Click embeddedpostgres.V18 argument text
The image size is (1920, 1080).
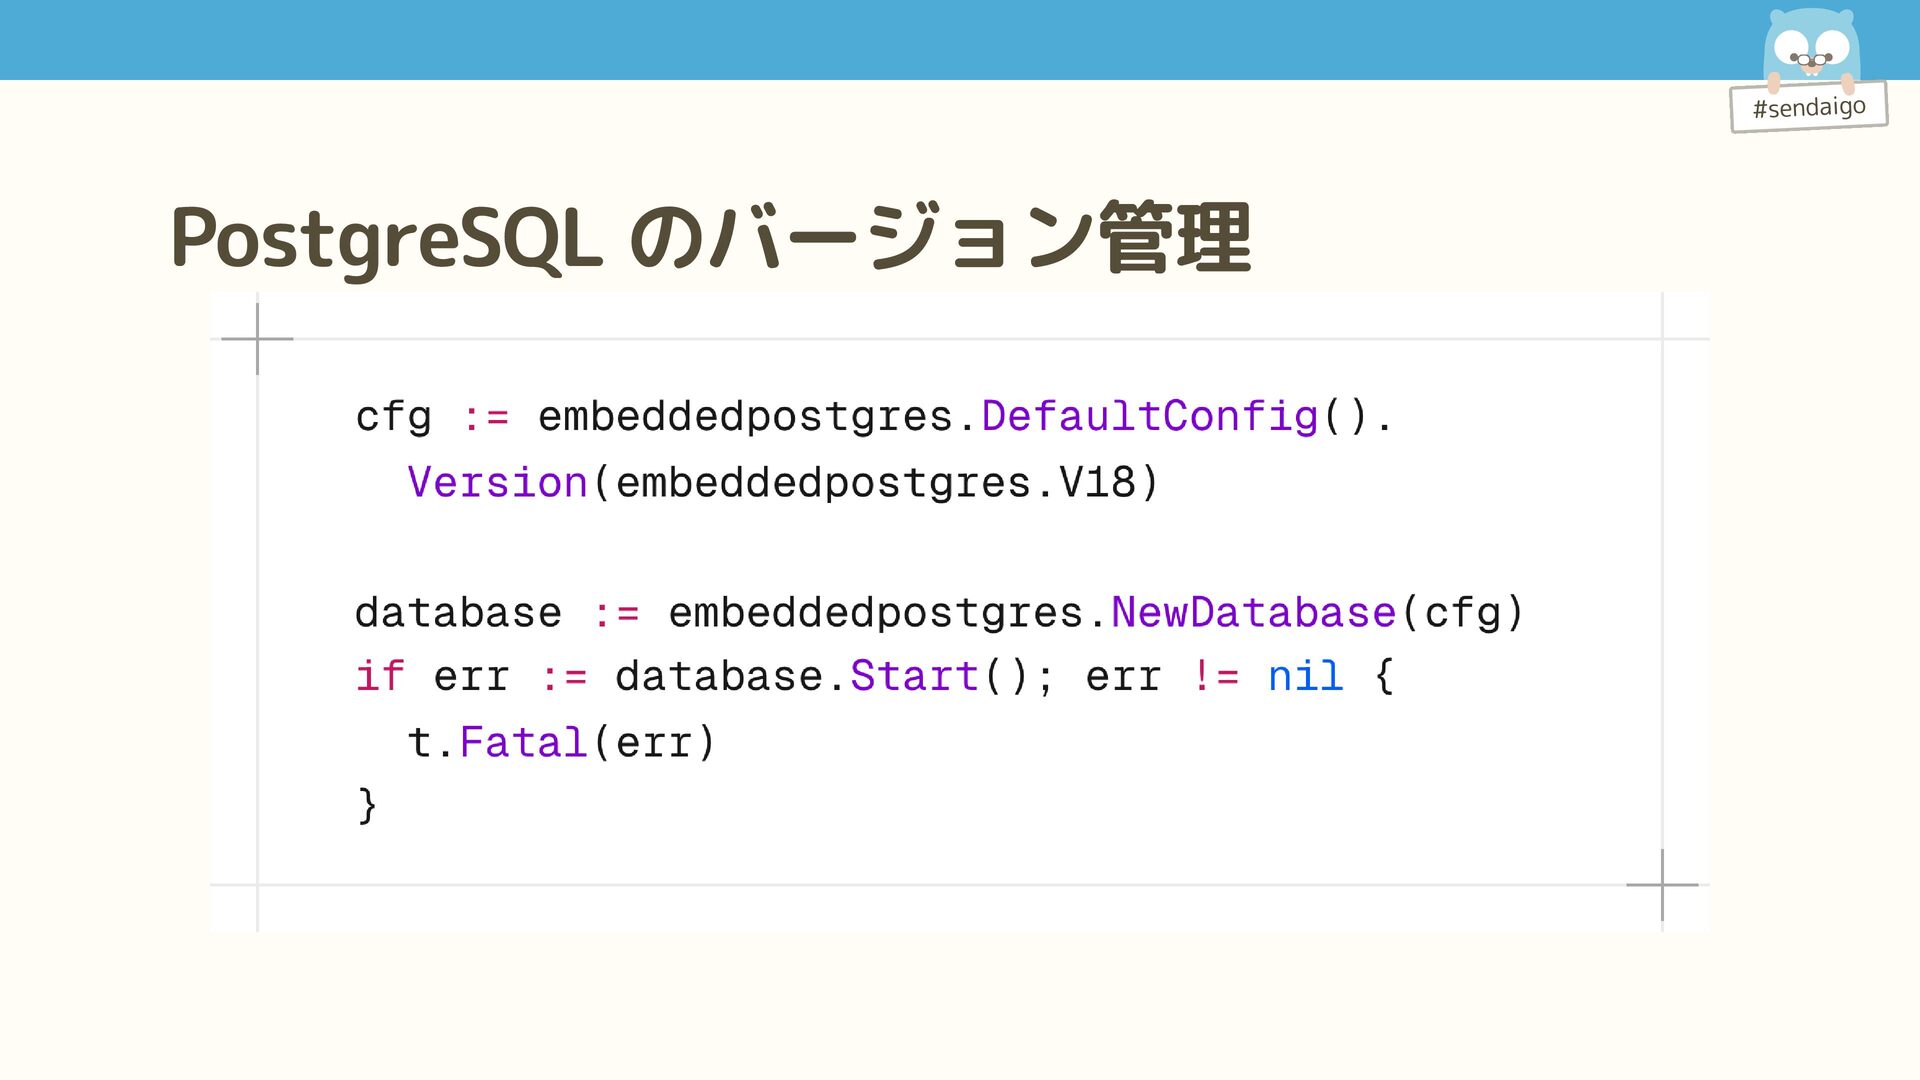tap(875, 483)
